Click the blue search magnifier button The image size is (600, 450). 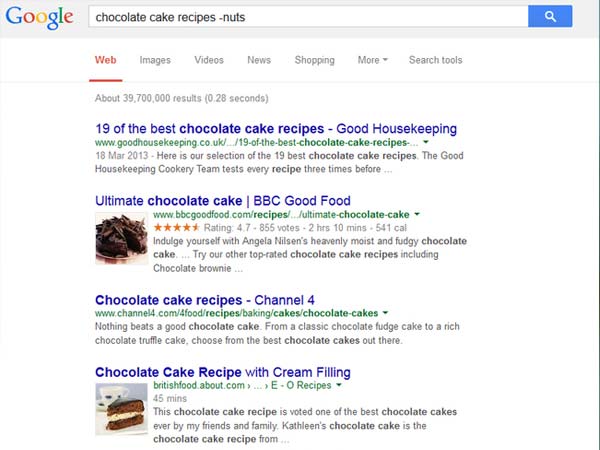tap(550, 16)
